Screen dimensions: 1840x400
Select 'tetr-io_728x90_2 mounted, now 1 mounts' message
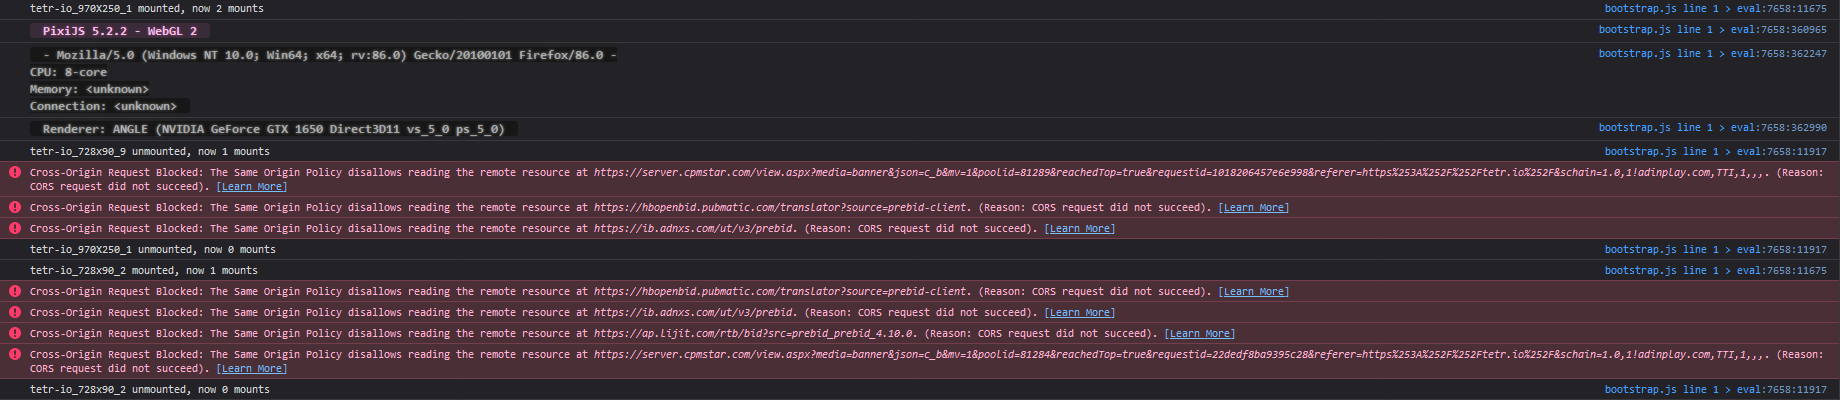144,271
